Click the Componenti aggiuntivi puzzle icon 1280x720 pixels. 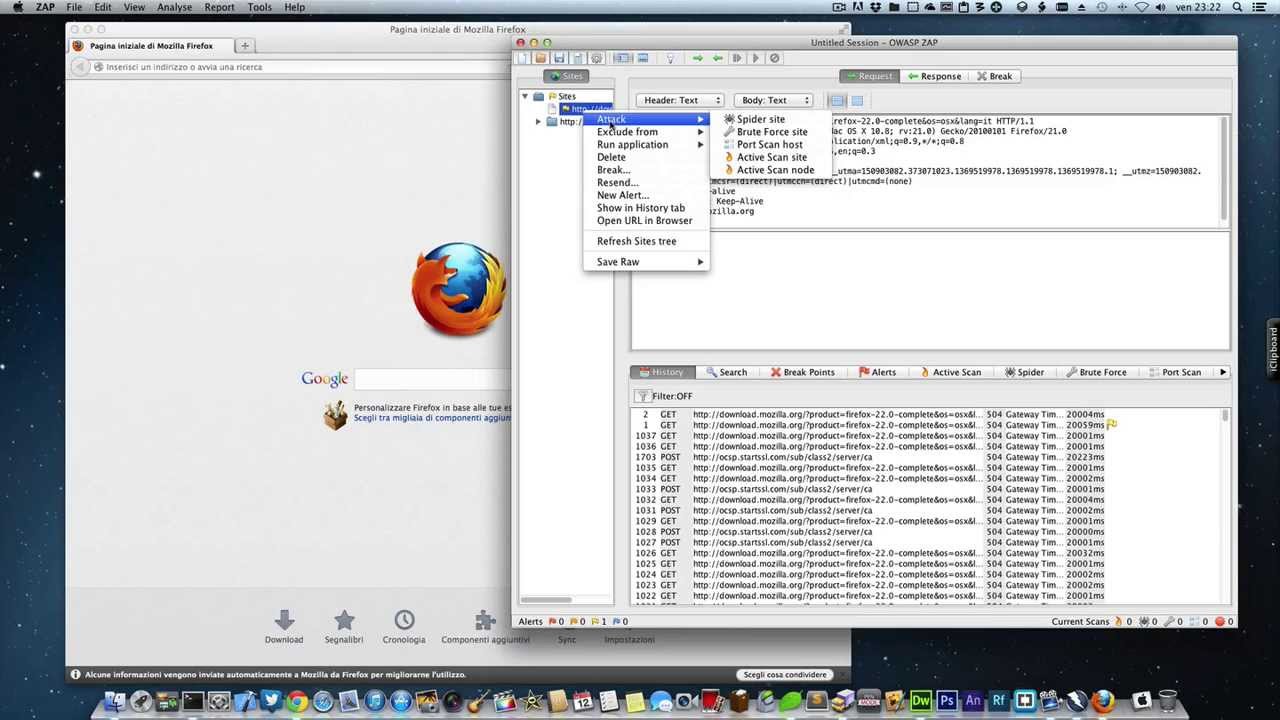coord(485,620)
